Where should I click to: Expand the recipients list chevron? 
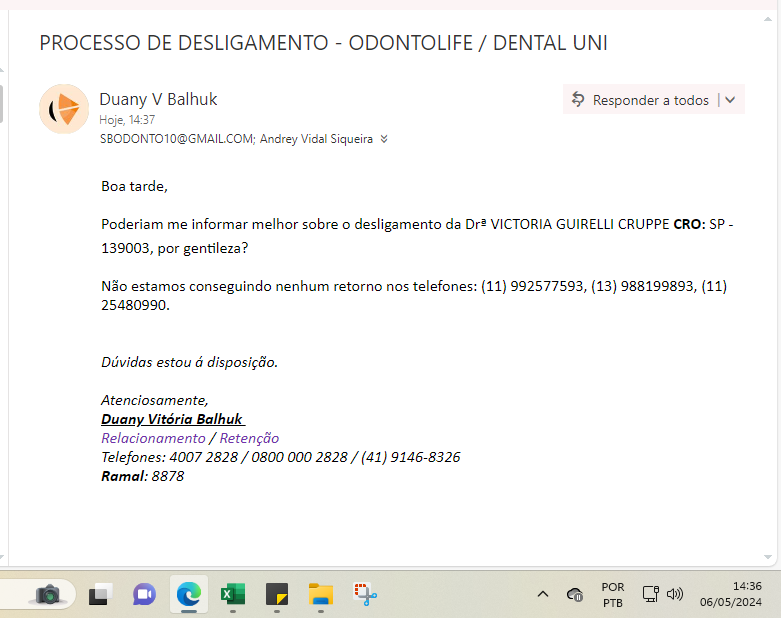click(384, 139)
